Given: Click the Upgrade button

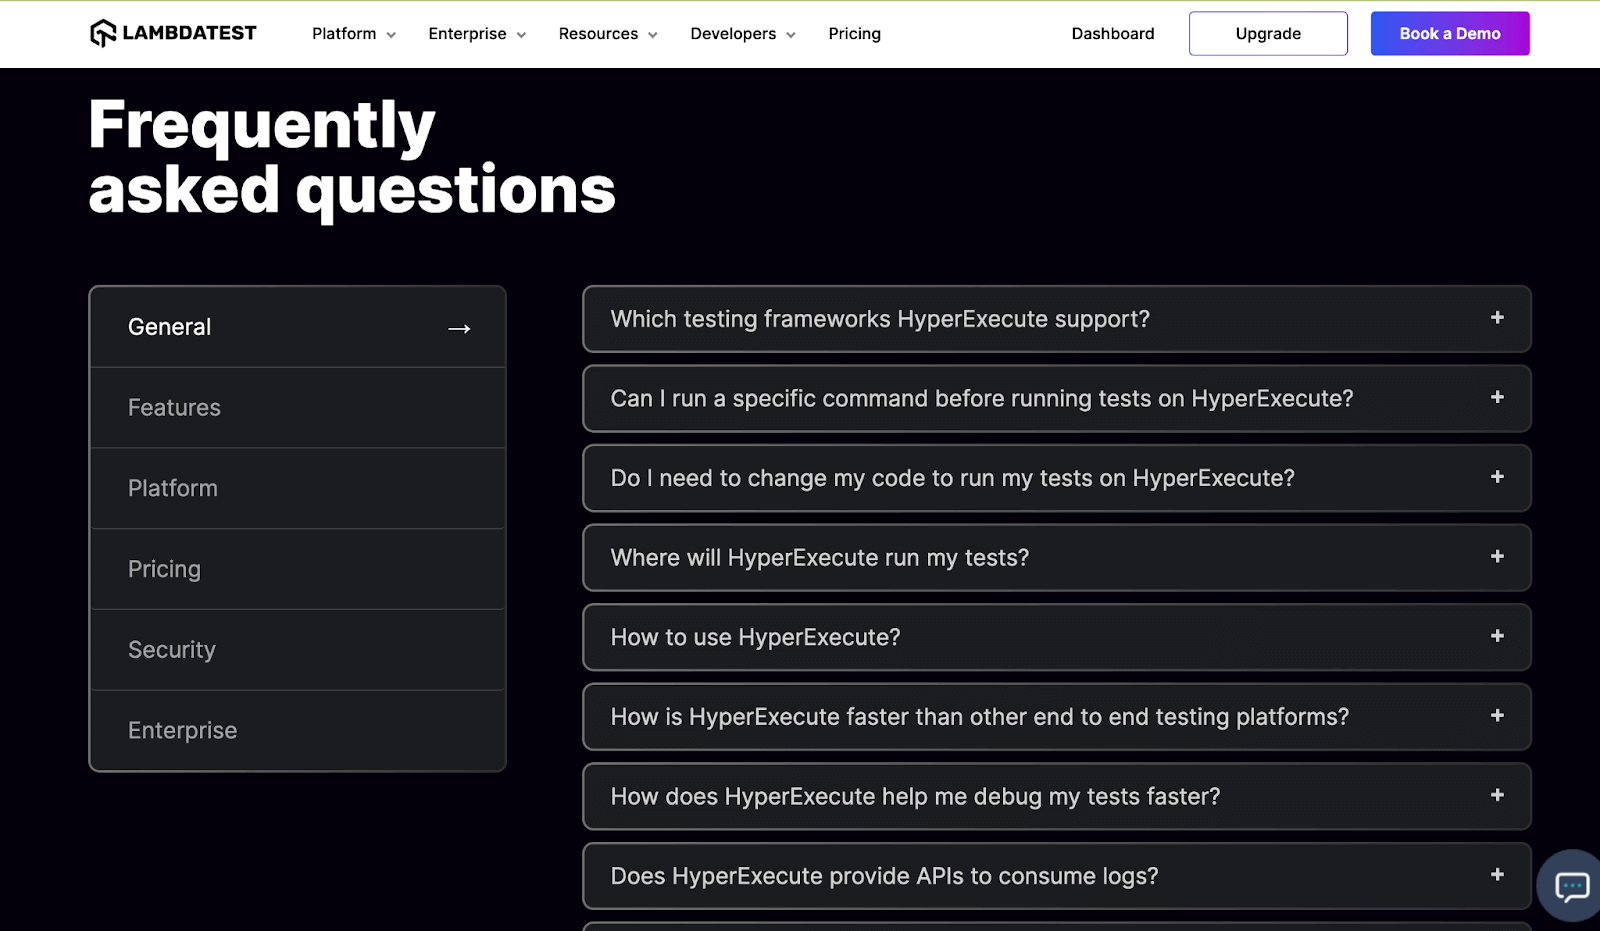Looking at the screenshot, I should coord(1267,33).
